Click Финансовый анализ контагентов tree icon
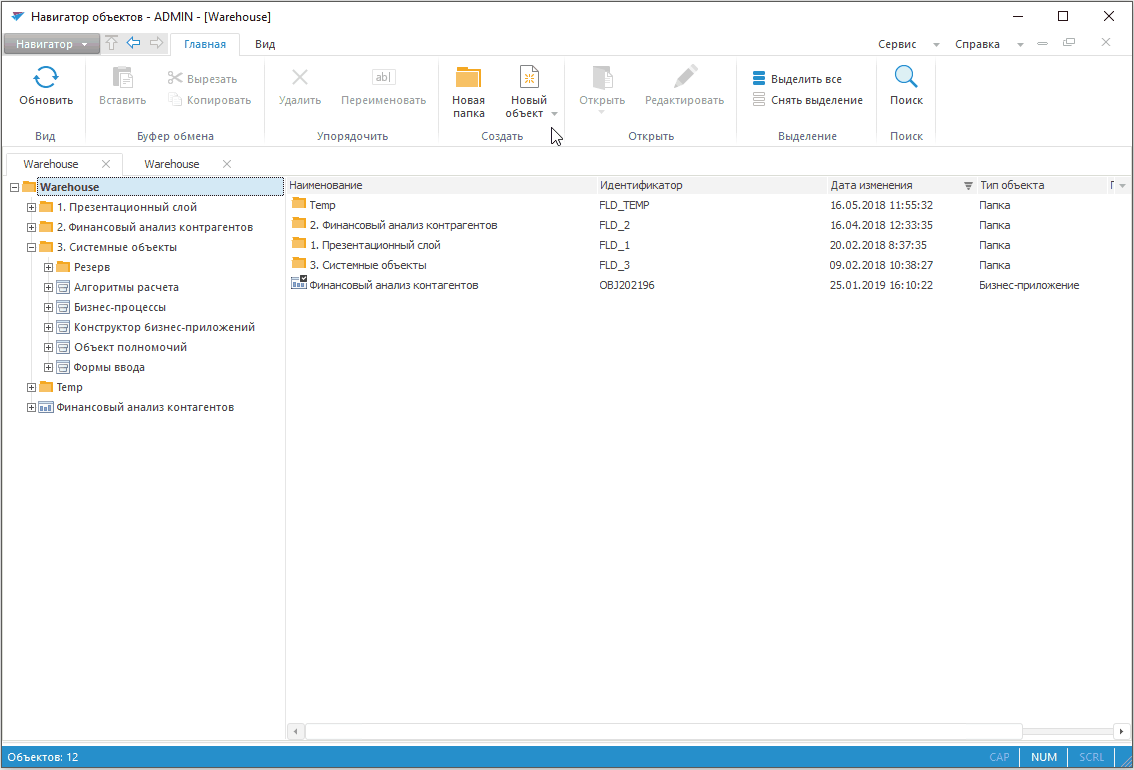 coord(46,407)
